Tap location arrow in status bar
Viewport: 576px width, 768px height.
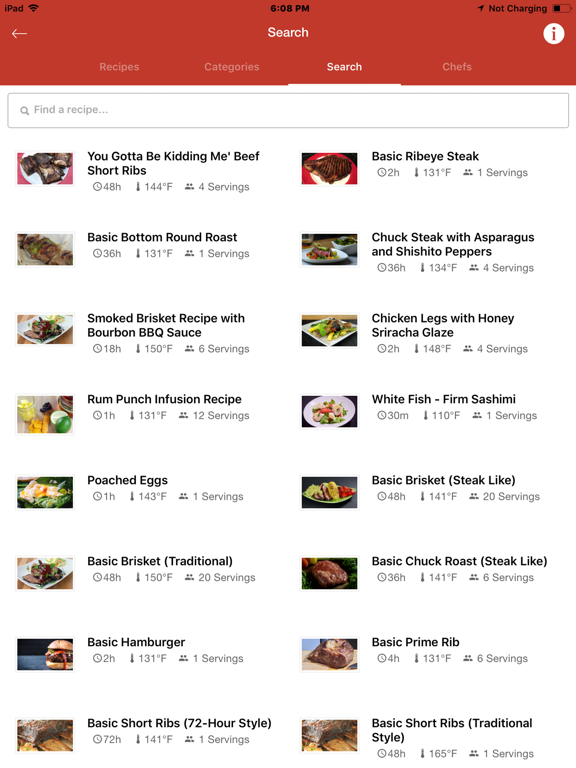point(481,8)
